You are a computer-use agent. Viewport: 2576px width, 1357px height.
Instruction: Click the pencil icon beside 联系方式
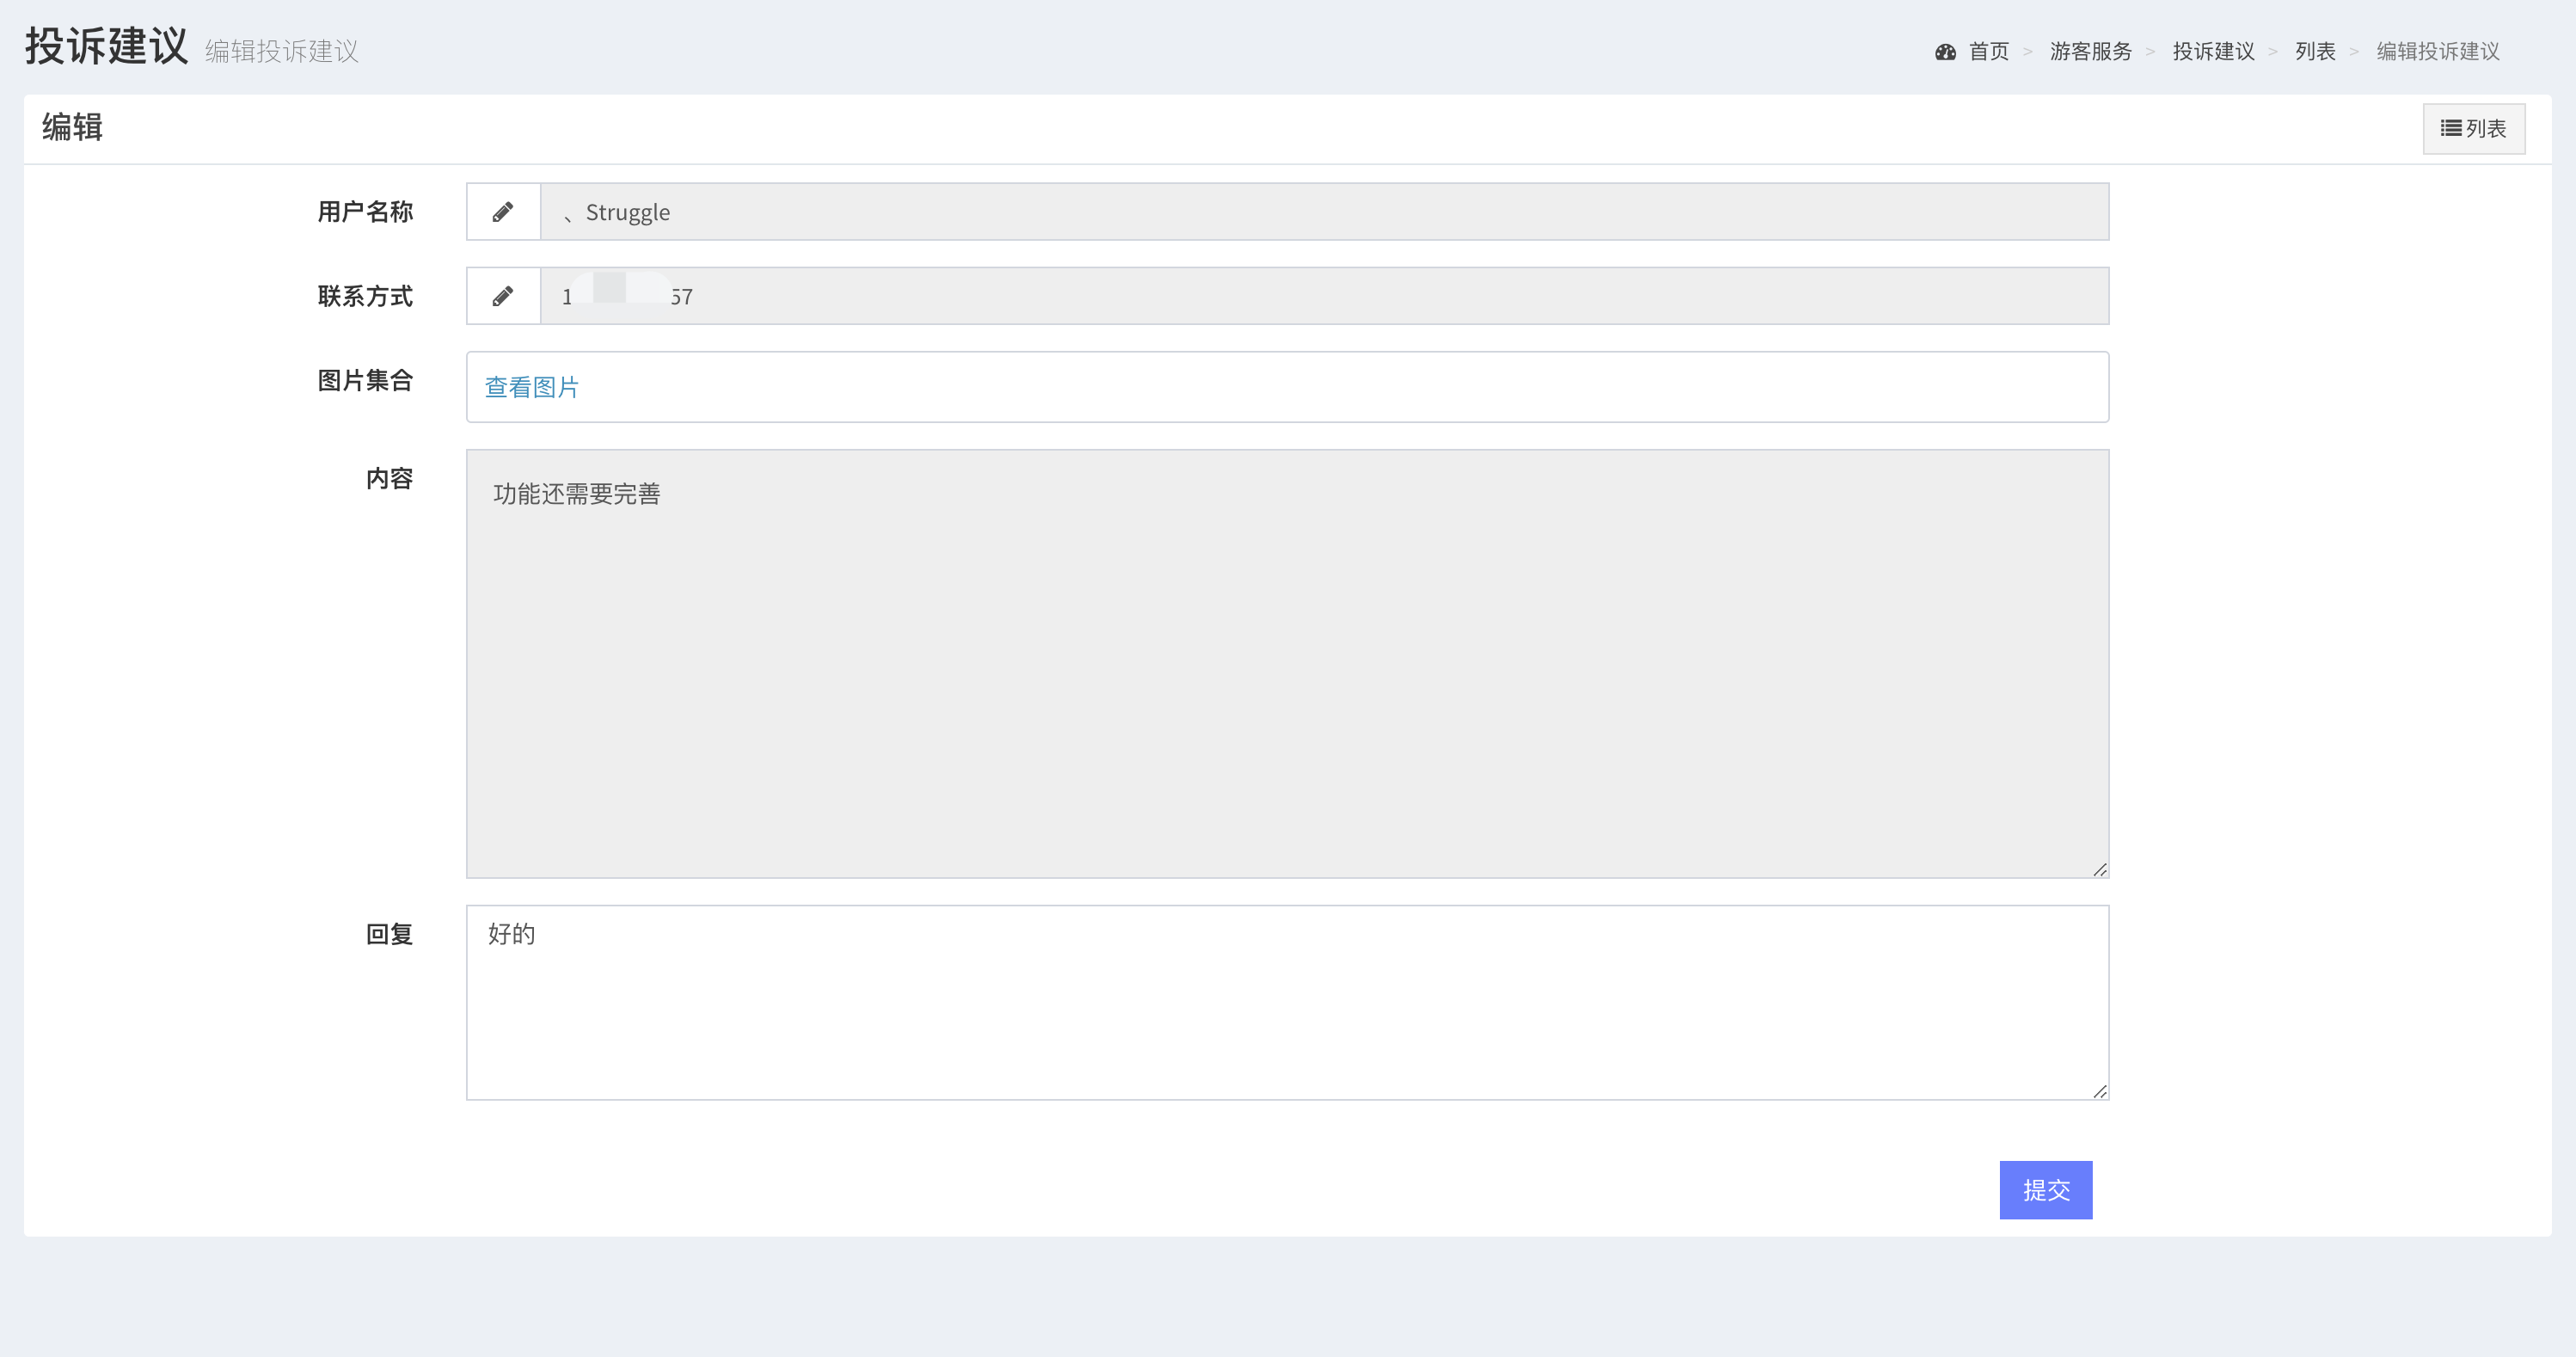(x=503, y=296)
